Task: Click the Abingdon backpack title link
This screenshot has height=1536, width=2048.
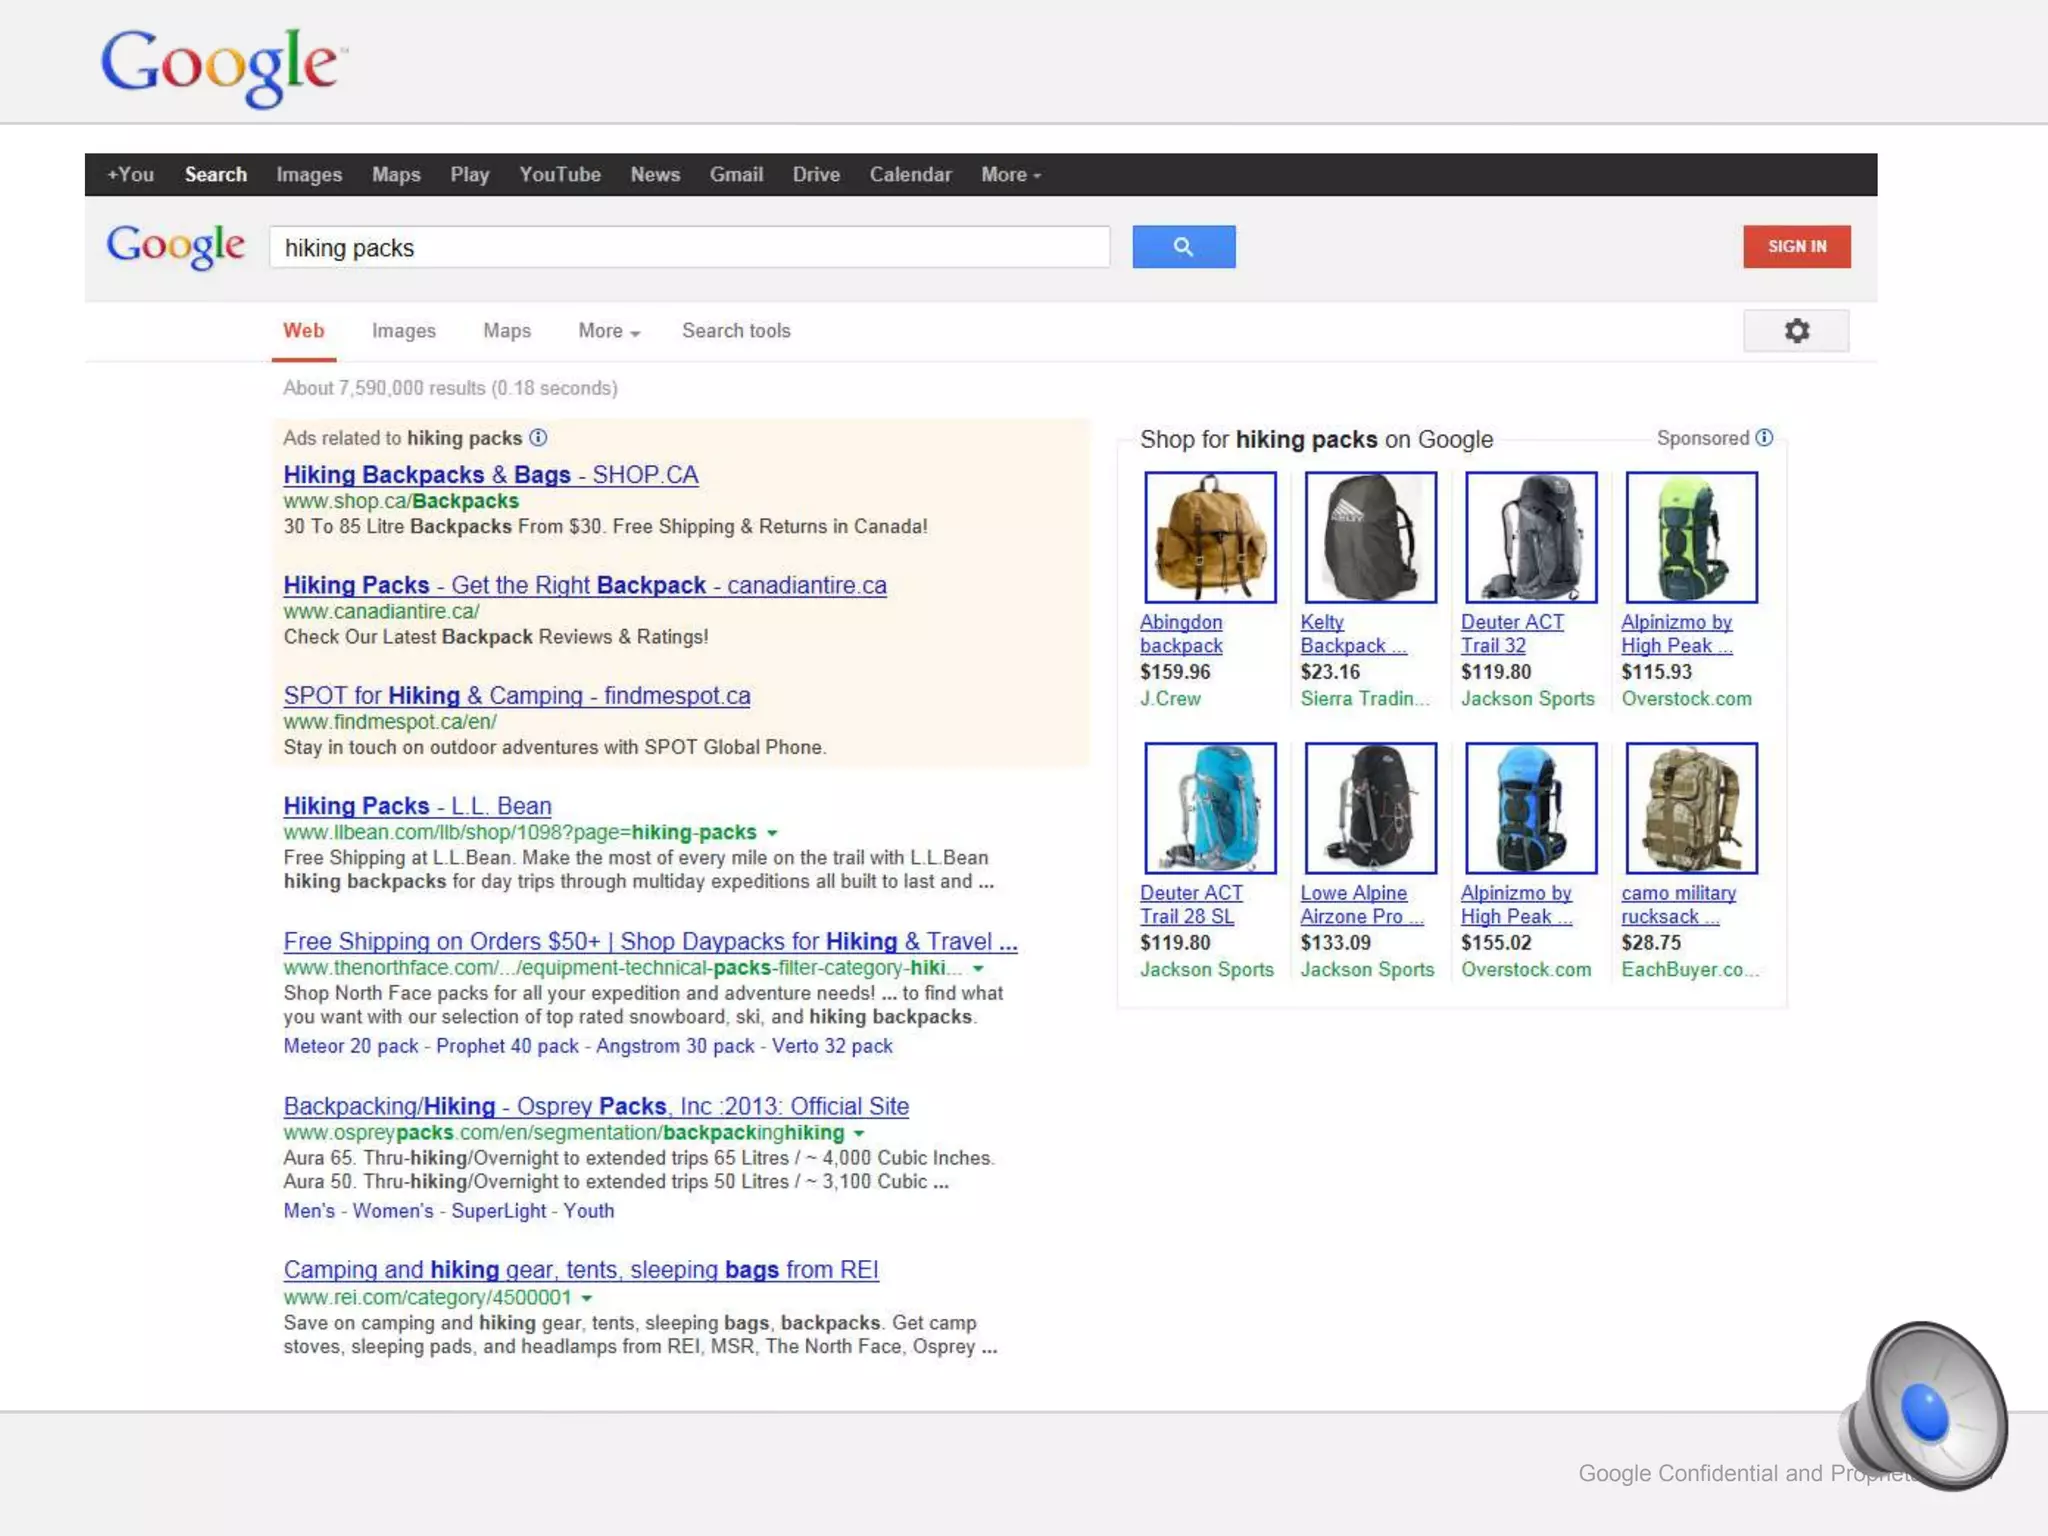Action: pyautogui.click(x=1181, y=634)
